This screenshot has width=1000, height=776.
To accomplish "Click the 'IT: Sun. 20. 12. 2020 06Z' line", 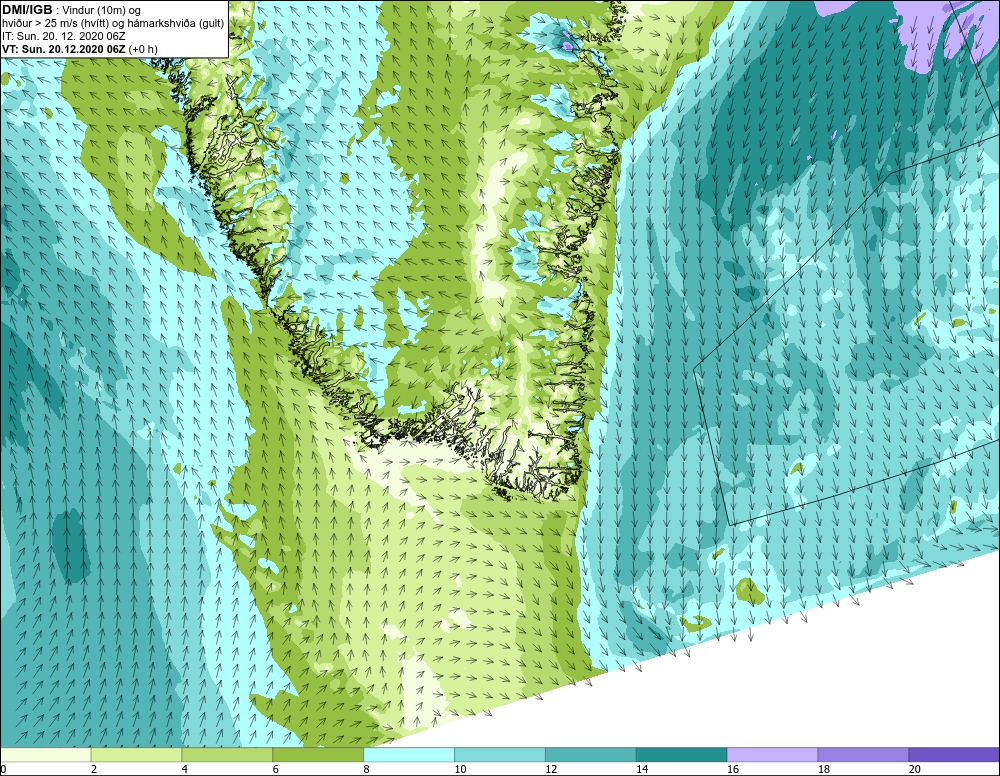I will pyautogui.click(x=64, y=36).
